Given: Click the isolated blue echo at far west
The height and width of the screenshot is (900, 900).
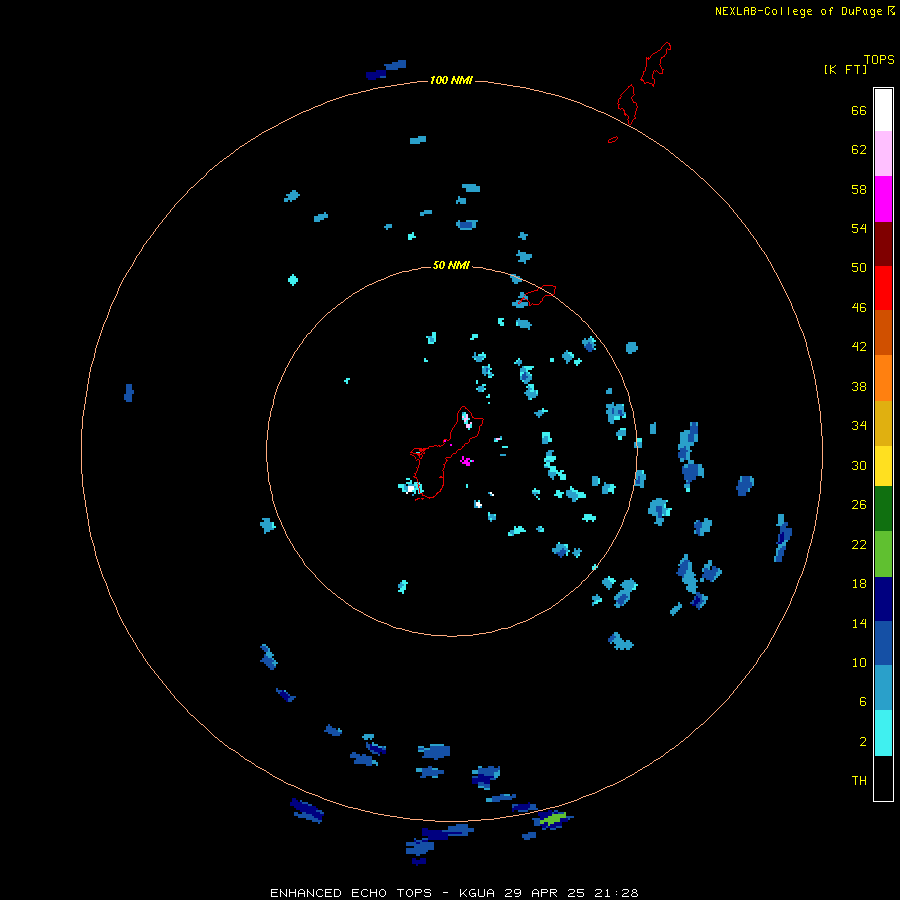Looking at the screenshot, I should tap(129, 393).
